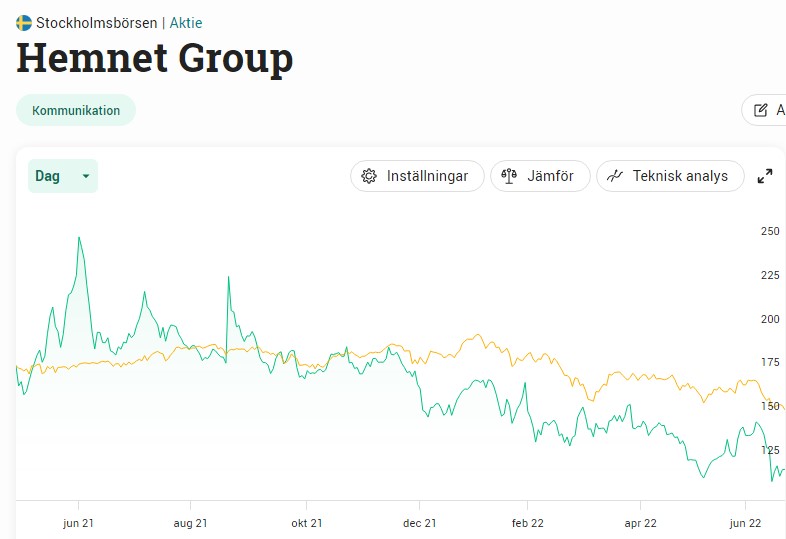The image size is (786, 539).
Task: Expand chart to fullscreen with the arrows icon
Action: pyautogui.click(x=765, y=176)
